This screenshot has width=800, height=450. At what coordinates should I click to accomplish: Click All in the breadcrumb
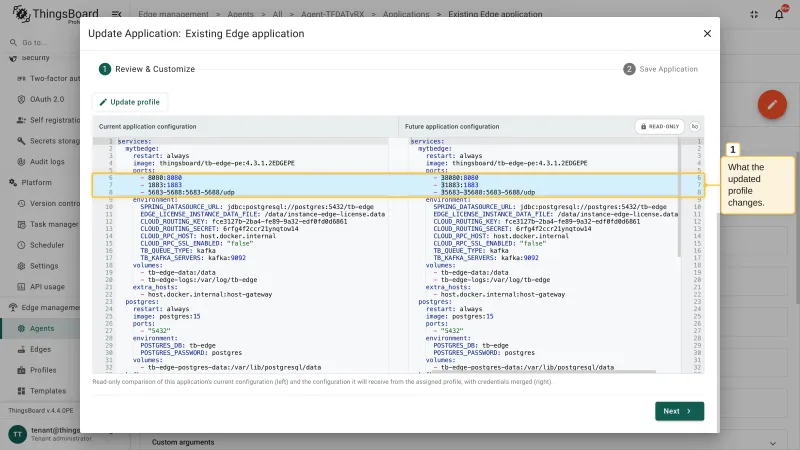point(278,14)
